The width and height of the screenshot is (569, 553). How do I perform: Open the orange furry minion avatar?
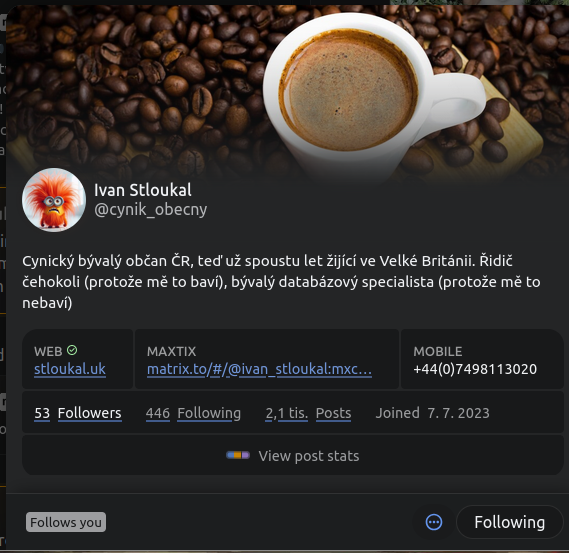coord(54,200)
